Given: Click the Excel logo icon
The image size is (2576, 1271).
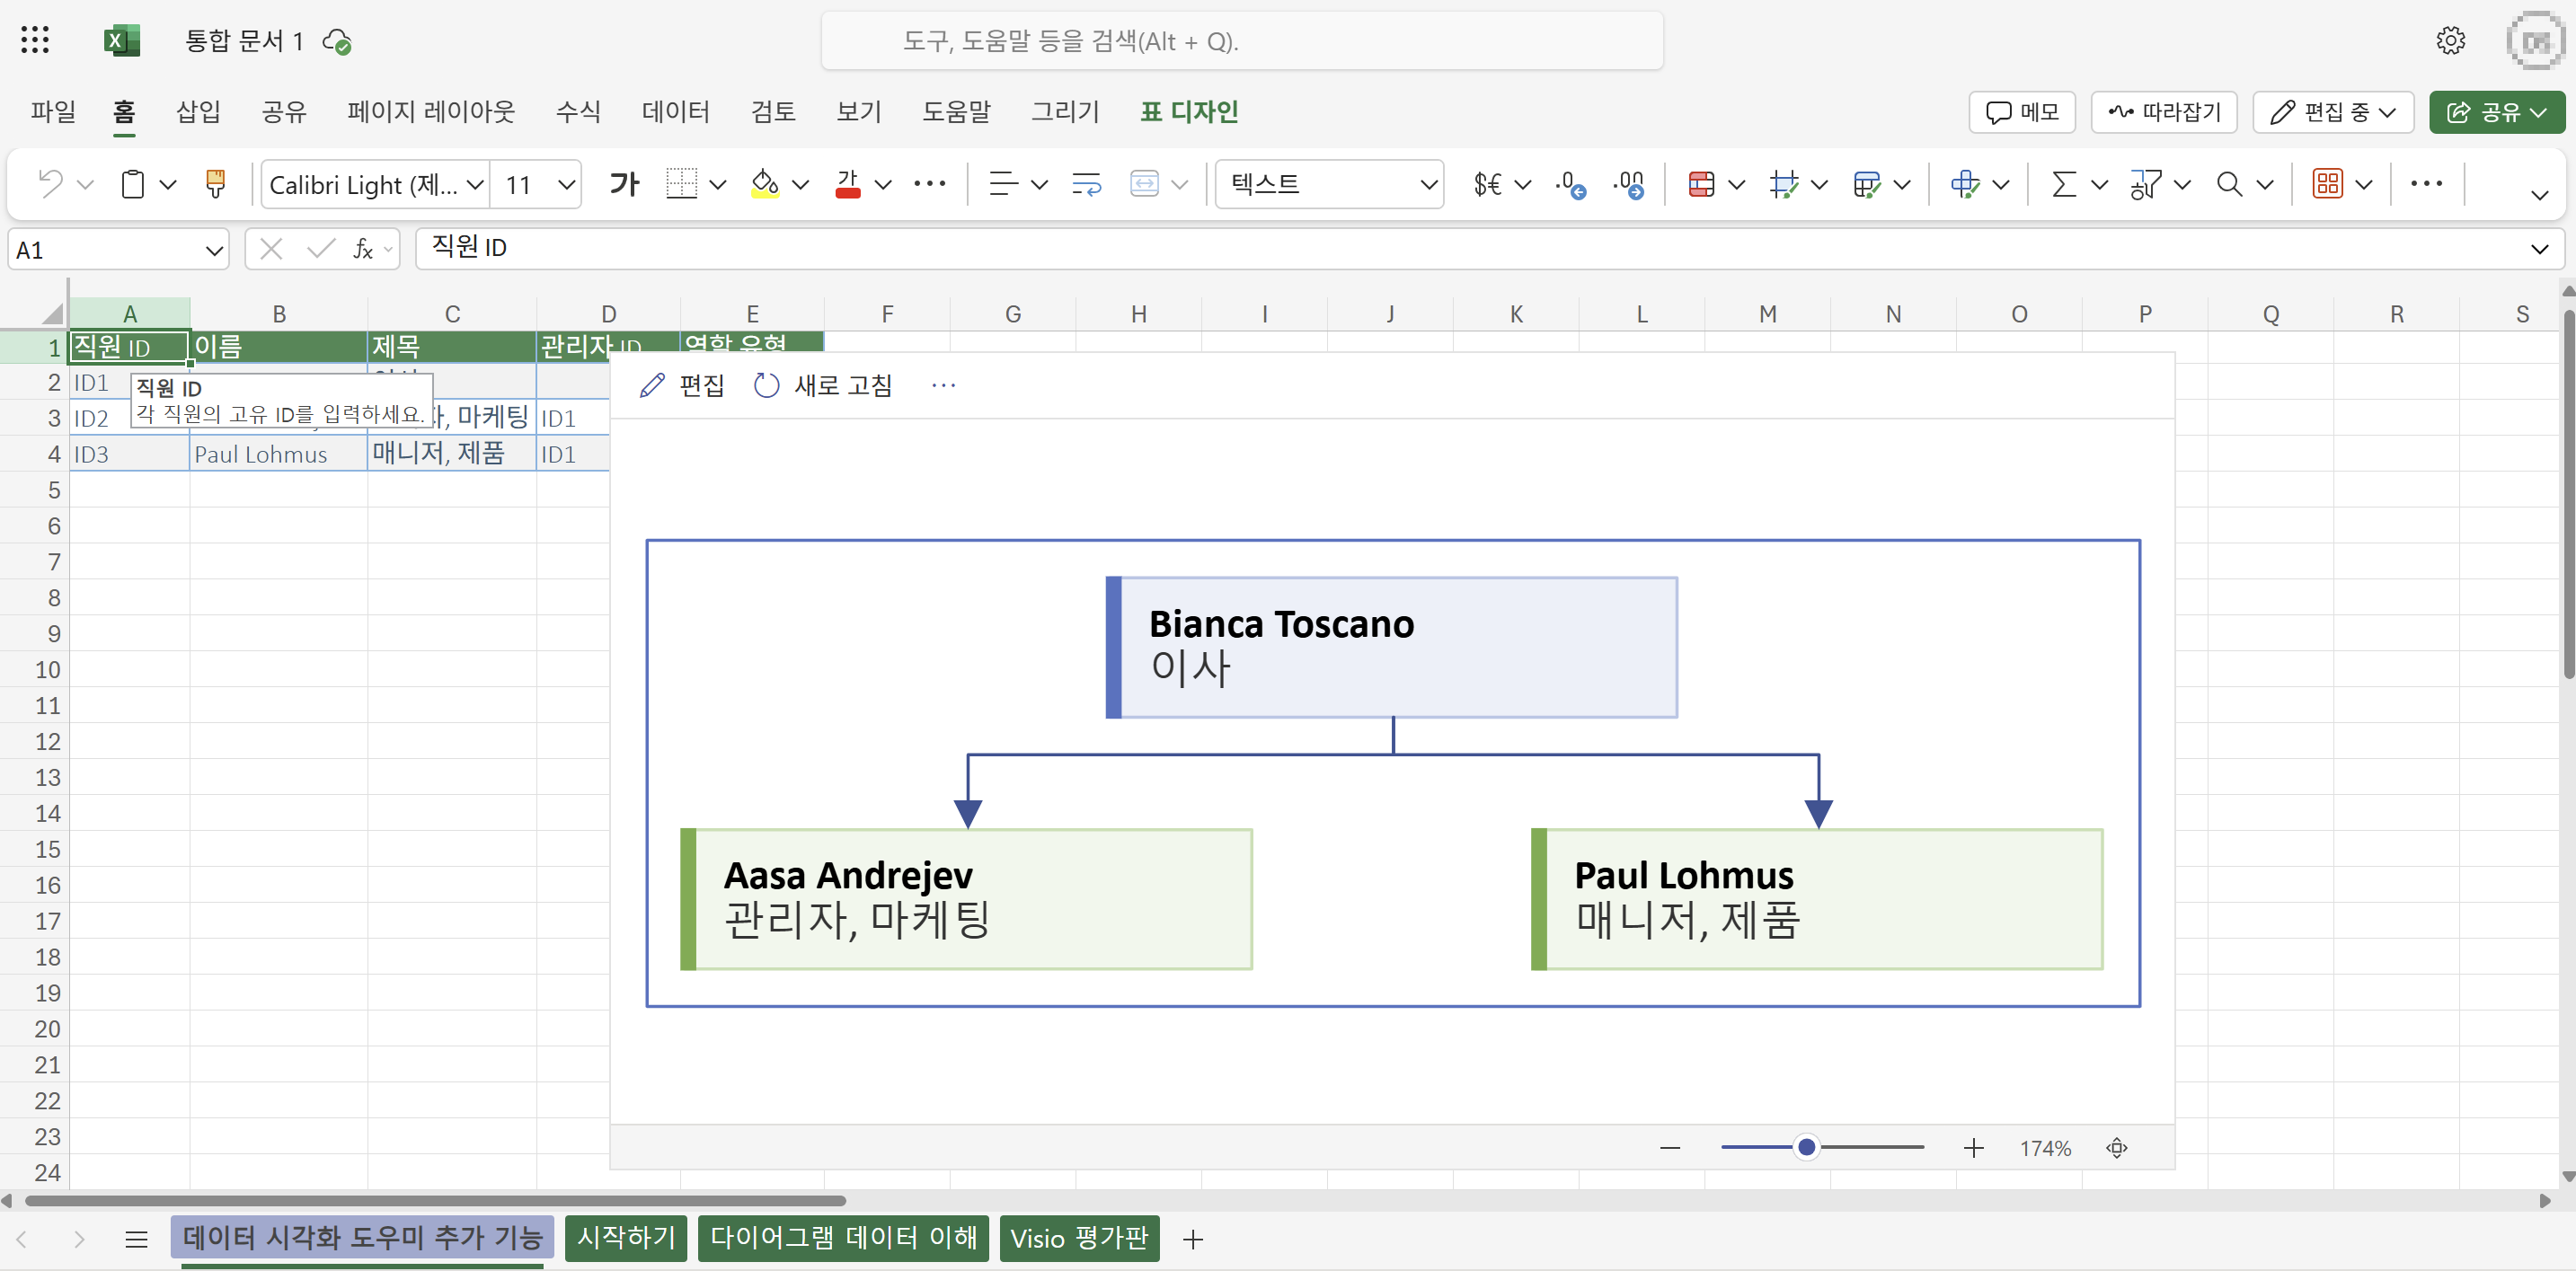Looking at the screenshot, I should coord(121,40).
